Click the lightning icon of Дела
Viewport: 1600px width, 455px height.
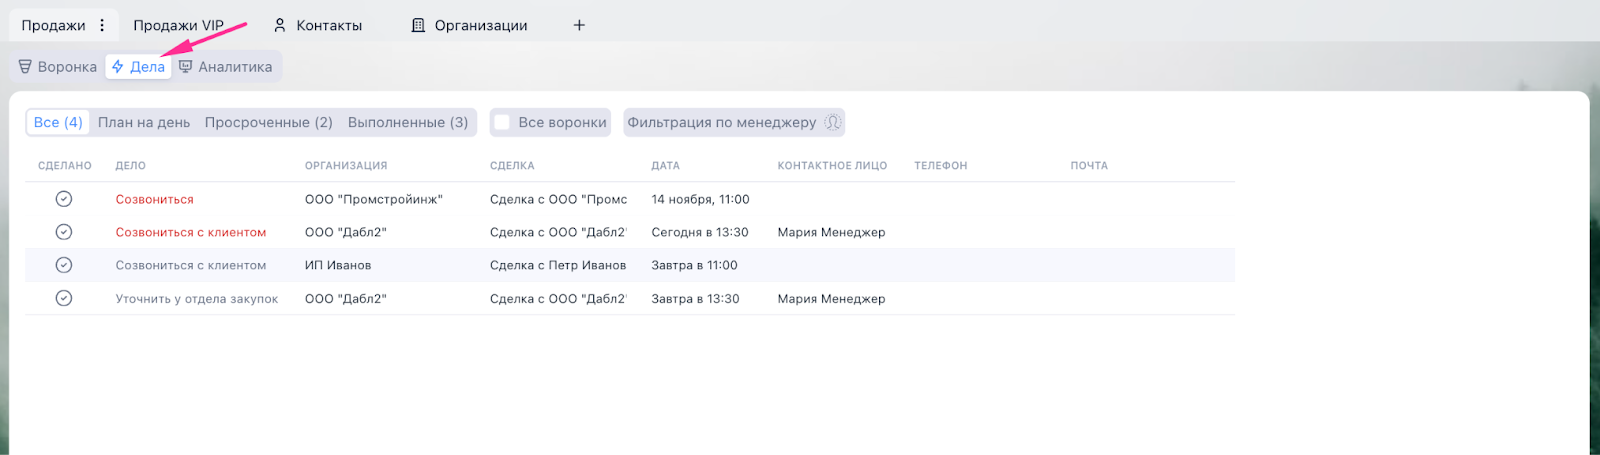coord(118,67)
